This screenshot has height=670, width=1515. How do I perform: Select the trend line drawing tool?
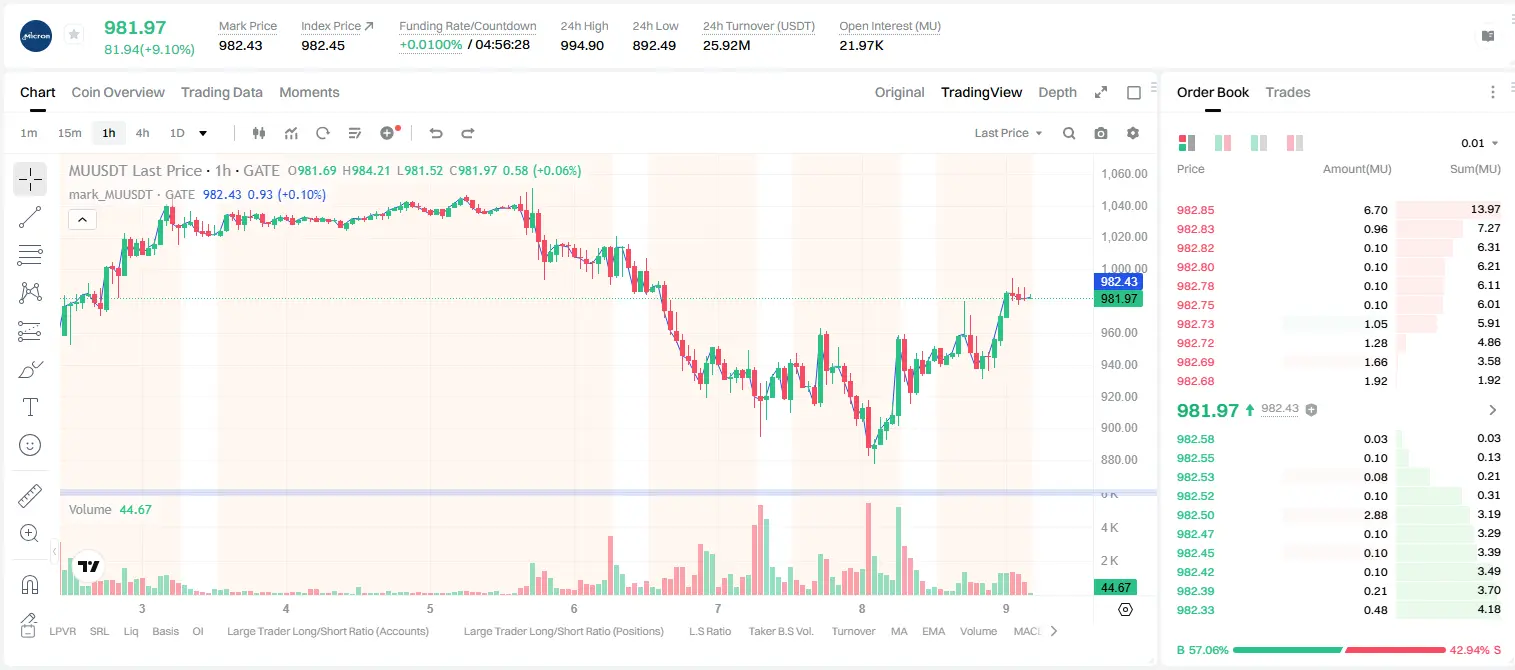click(x=30, y=217)
